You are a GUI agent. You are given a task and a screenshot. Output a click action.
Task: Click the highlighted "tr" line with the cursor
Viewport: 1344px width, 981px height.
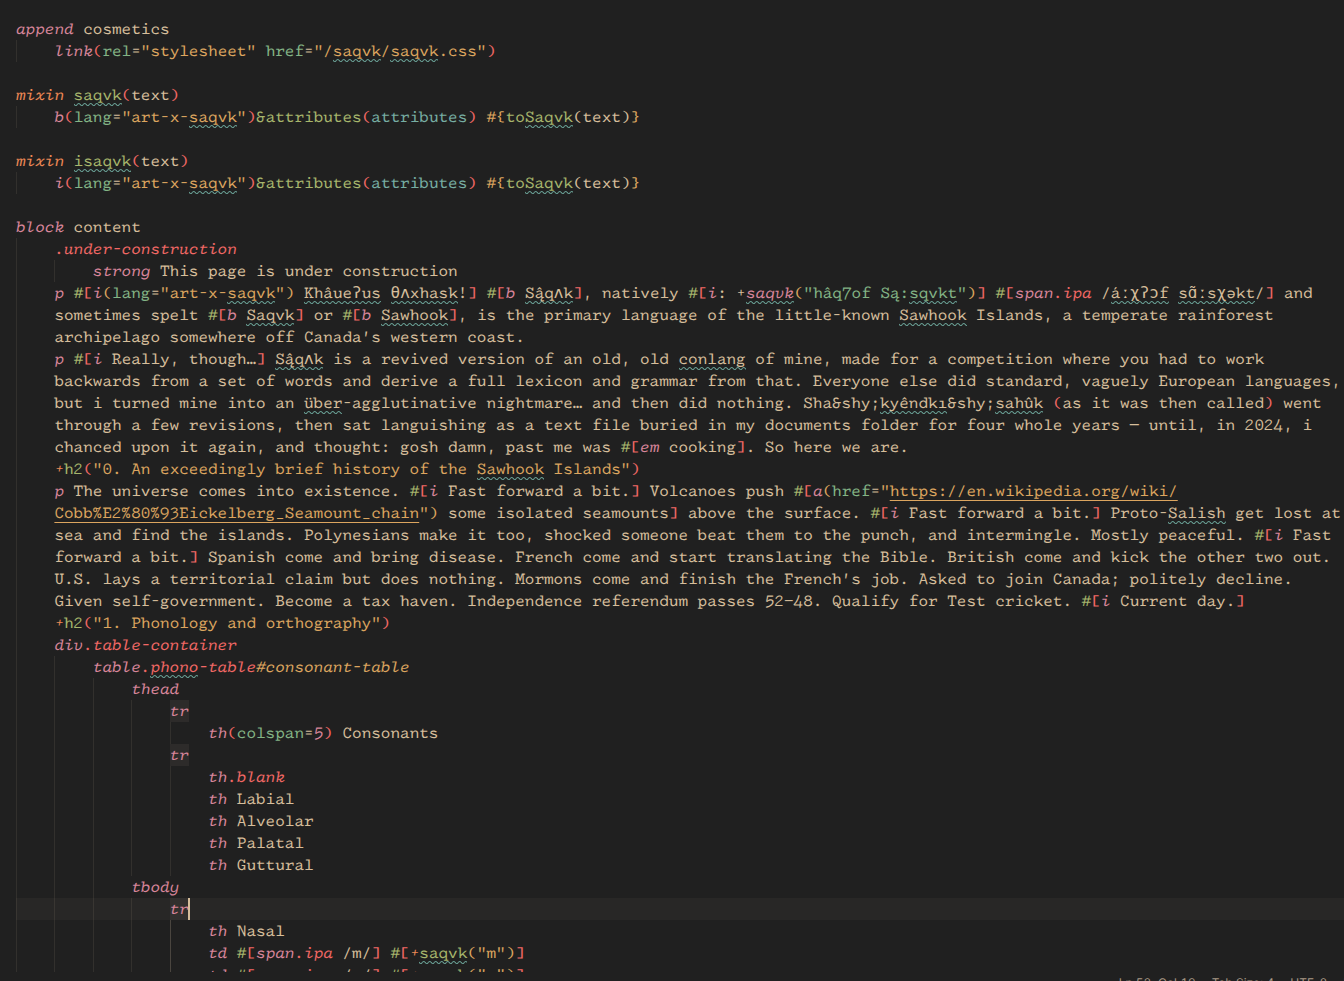(179, 909)
